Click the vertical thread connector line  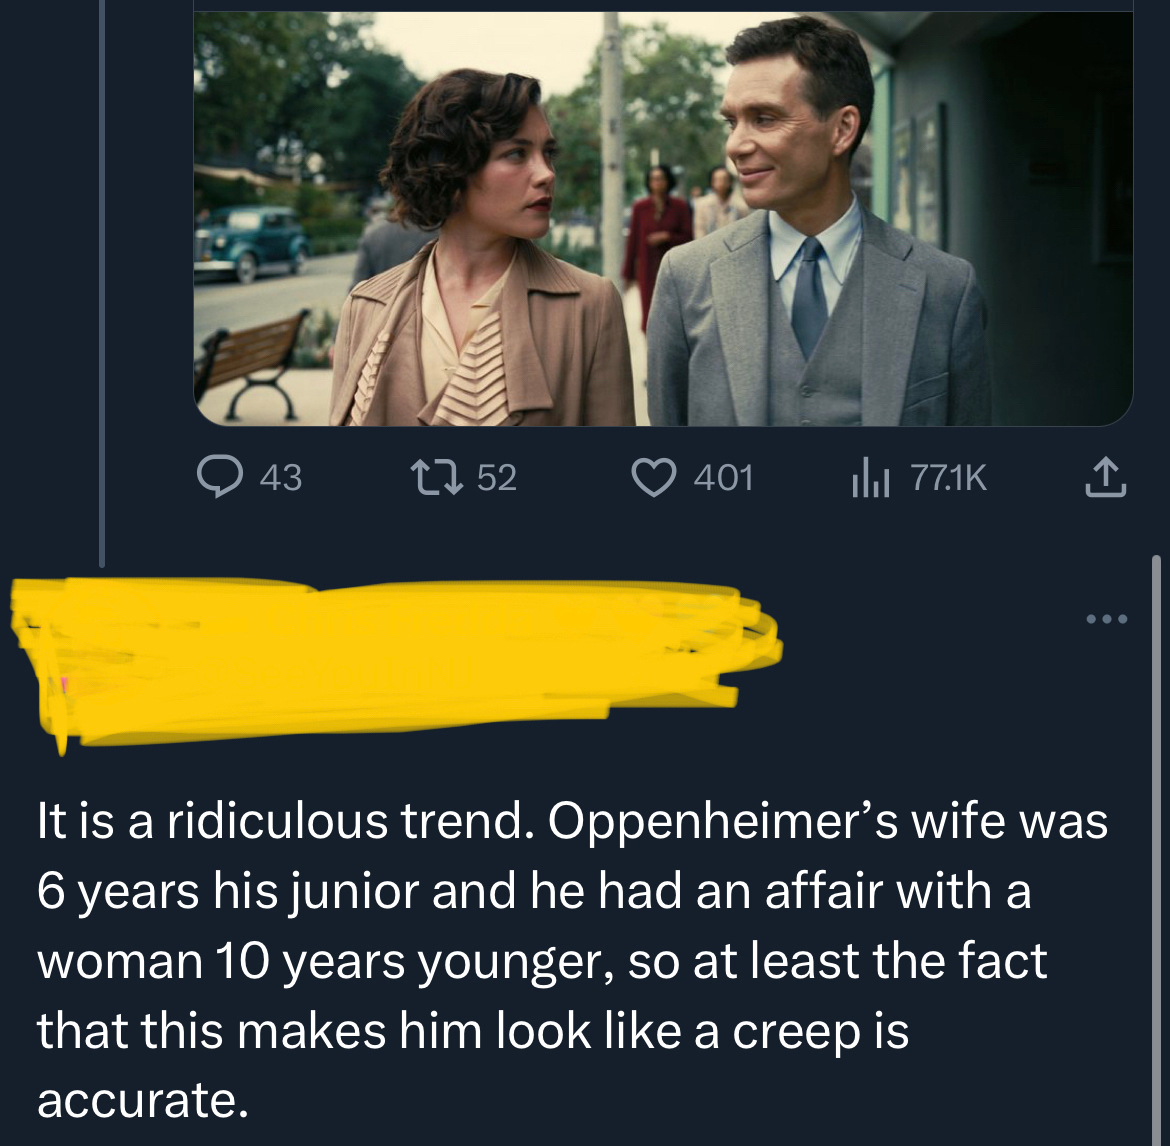click(x=102, y=280)
